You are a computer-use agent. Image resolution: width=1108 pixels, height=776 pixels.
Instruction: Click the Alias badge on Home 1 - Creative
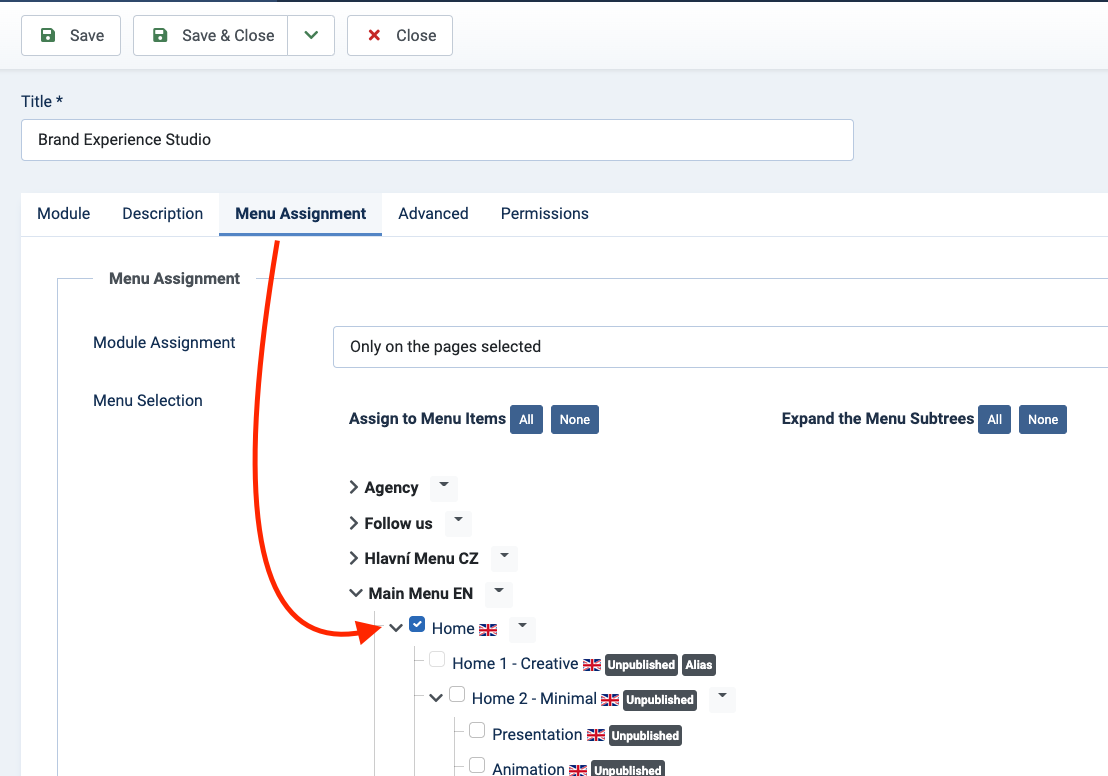[x=699, y=665]
